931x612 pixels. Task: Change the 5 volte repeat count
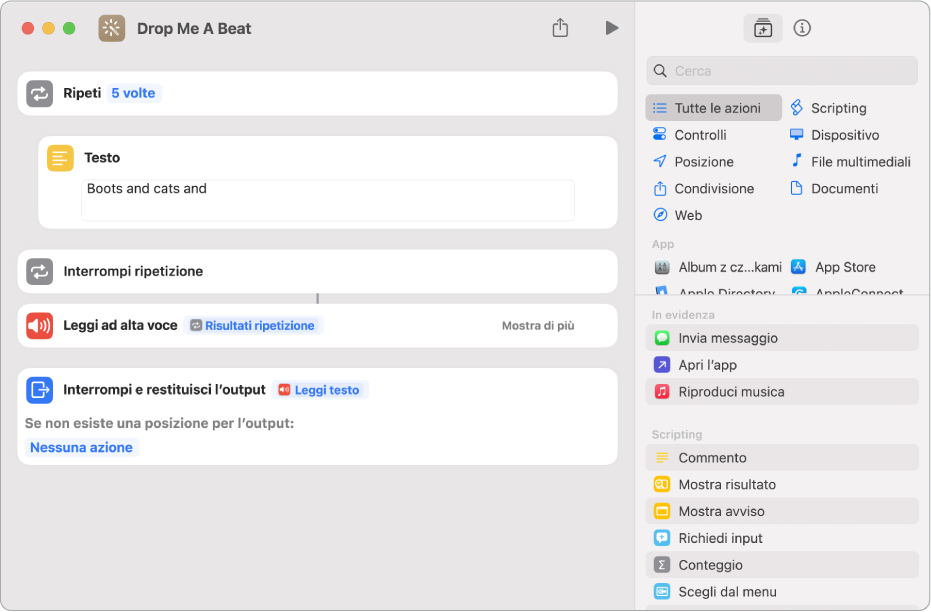pyautogui.click(x=134, y=93)
